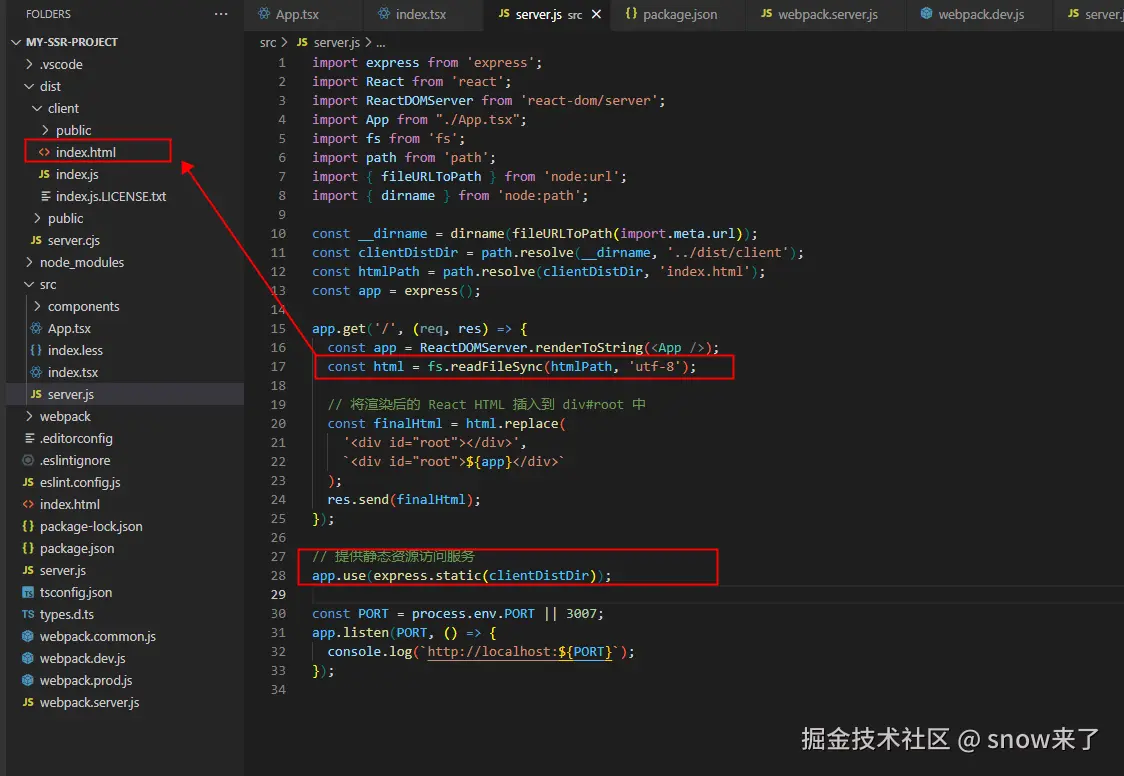Switch to the index.tsx tab

421,14
